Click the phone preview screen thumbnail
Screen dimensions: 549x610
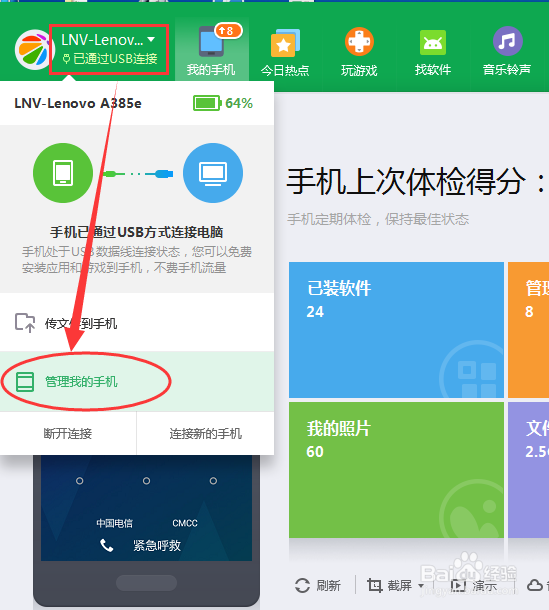(x=146, y=508)
